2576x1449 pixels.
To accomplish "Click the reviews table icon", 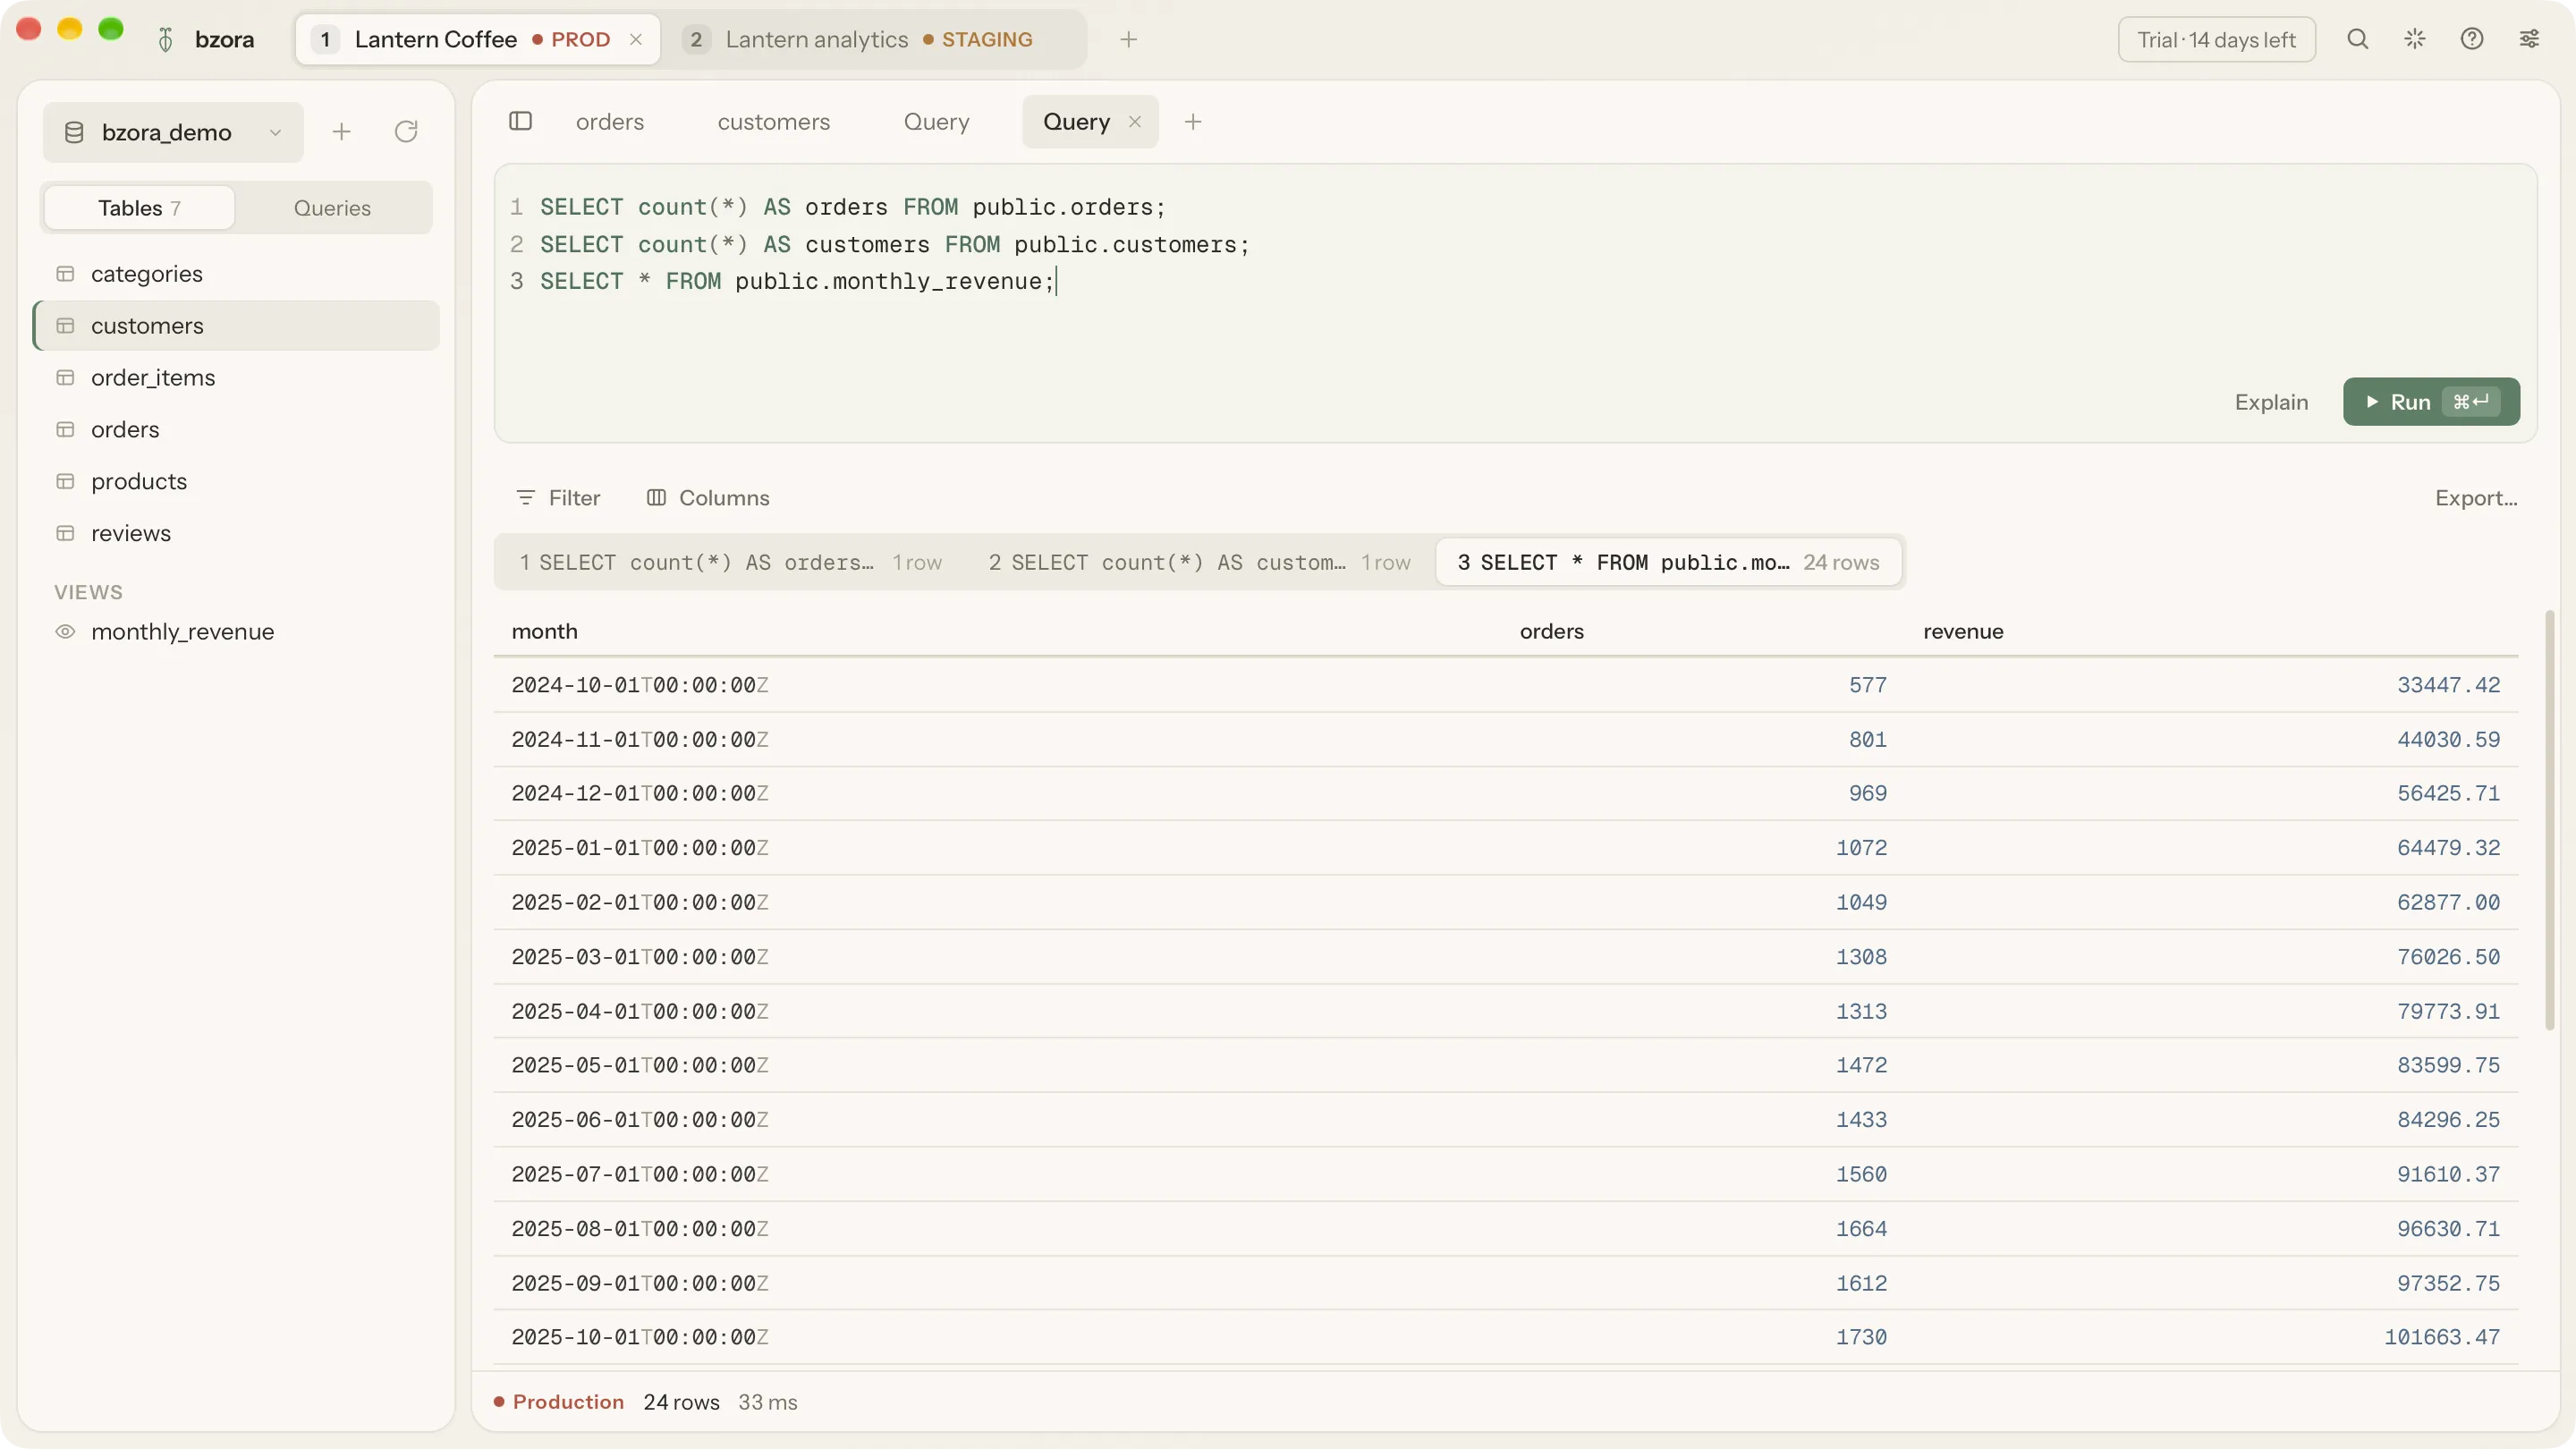I will coord(65,533).
